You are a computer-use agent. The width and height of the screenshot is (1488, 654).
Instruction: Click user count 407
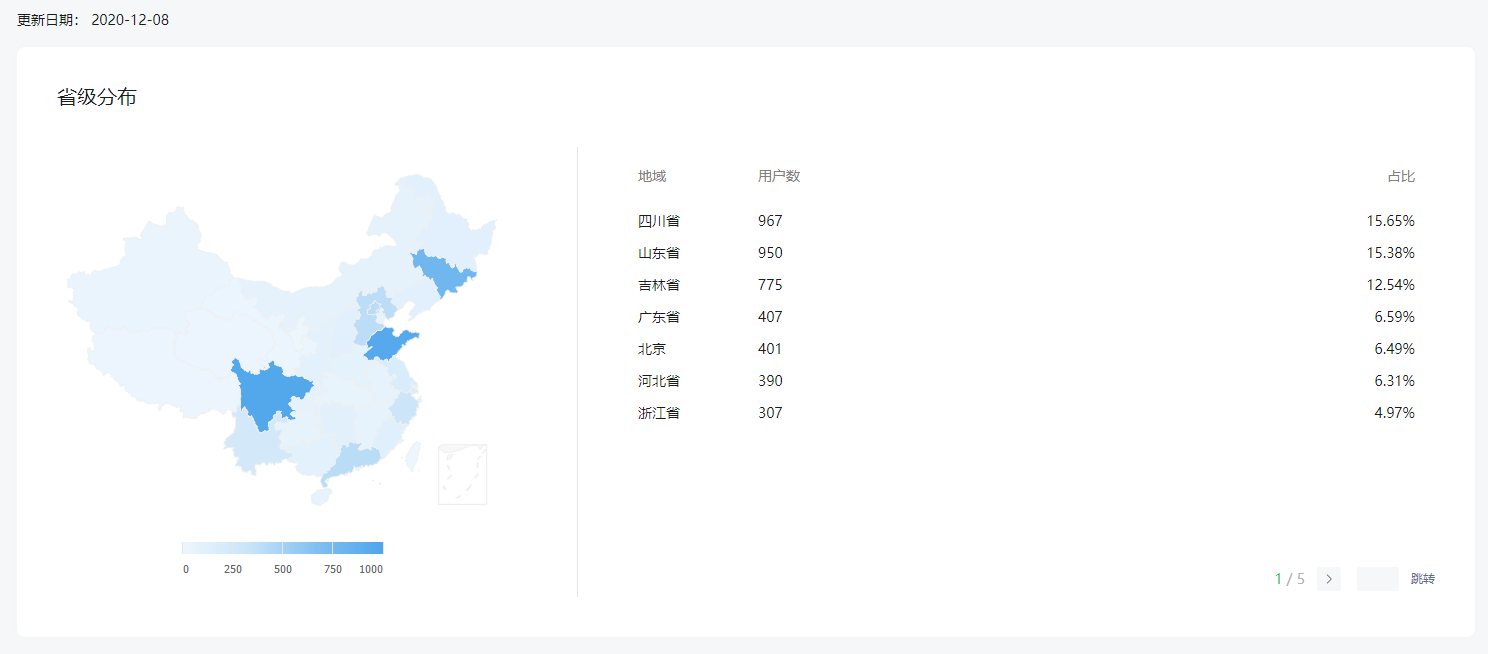point(770,317)
